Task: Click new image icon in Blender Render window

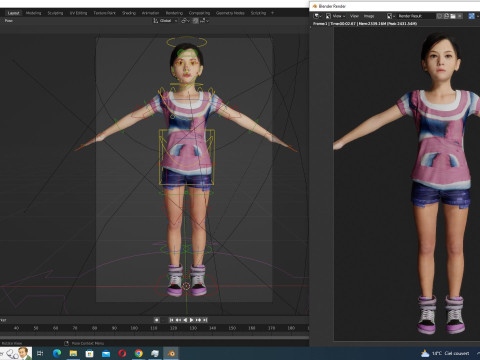Action: [x=446, y=16]
